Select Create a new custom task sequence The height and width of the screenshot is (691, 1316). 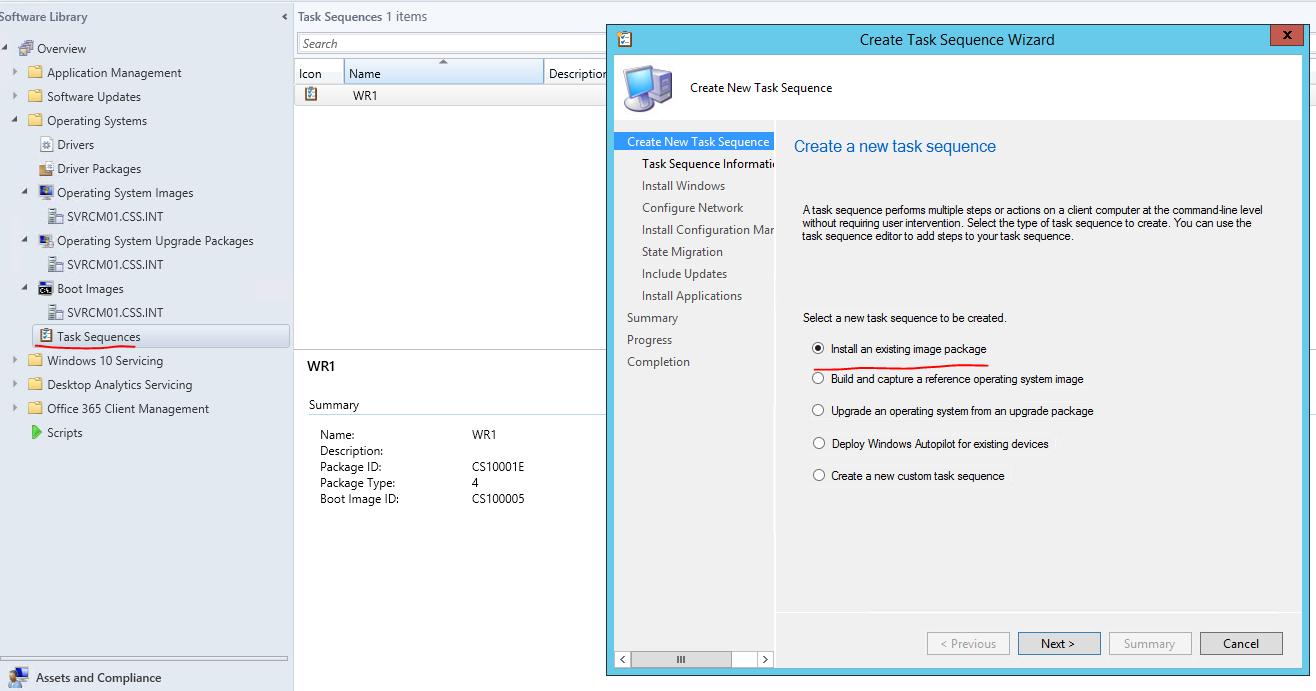[x=818, y=475]
